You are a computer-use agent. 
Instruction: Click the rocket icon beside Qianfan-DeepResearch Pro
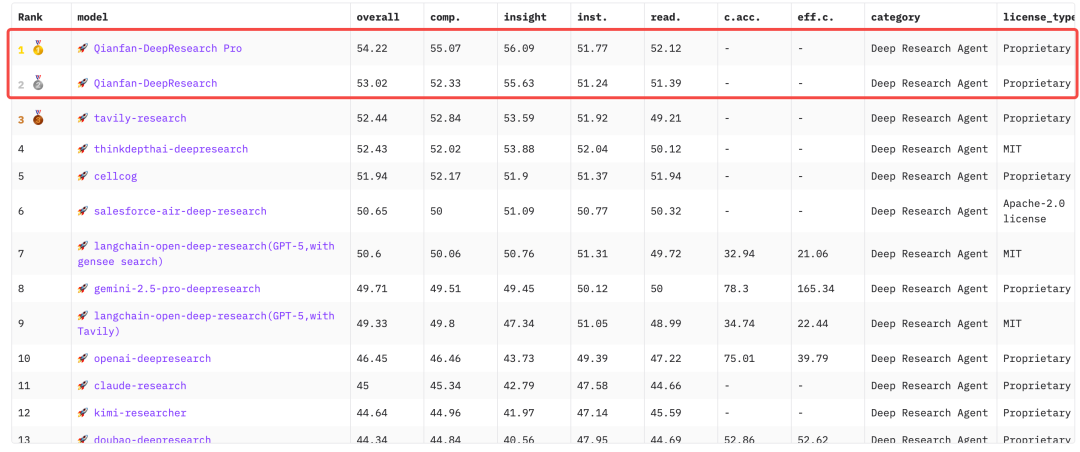coord(83,48)
